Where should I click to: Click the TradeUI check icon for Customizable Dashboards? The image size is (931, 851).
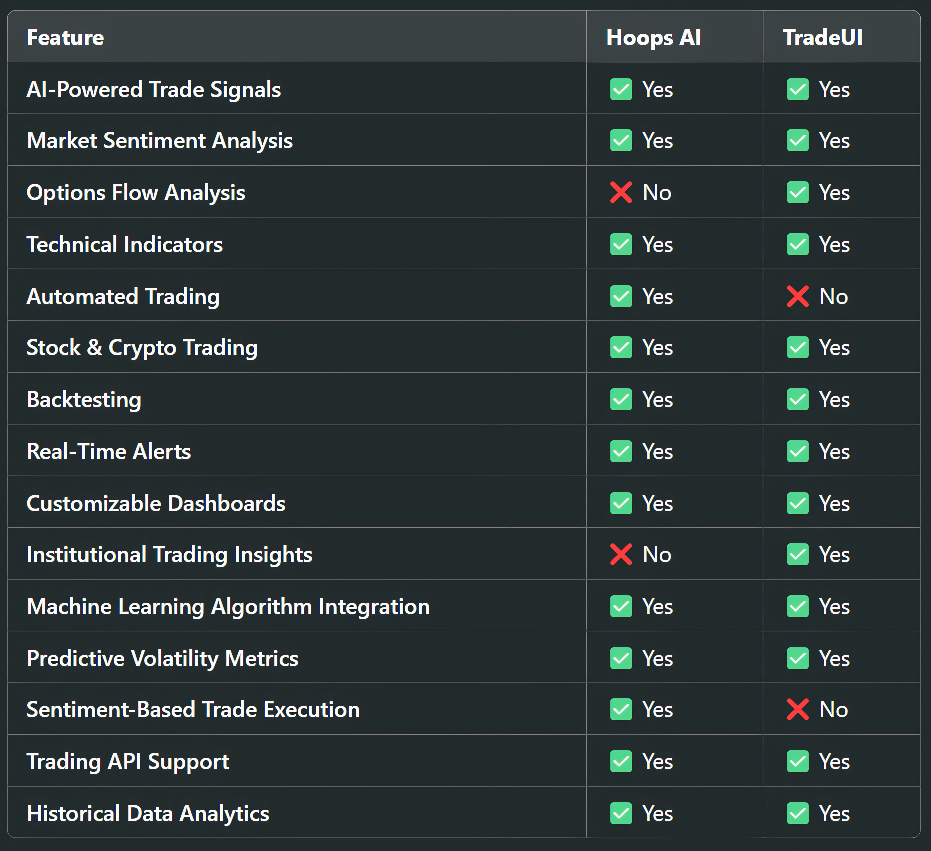(798, 504)
